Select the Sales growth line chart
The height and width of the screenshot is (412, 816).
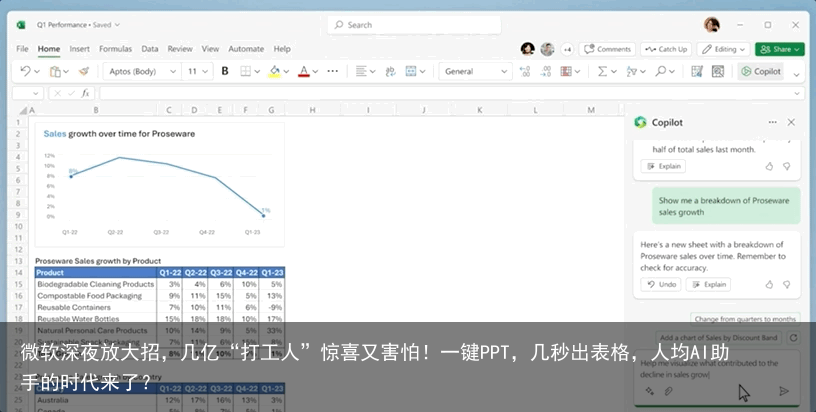click(x=160, y=184)
